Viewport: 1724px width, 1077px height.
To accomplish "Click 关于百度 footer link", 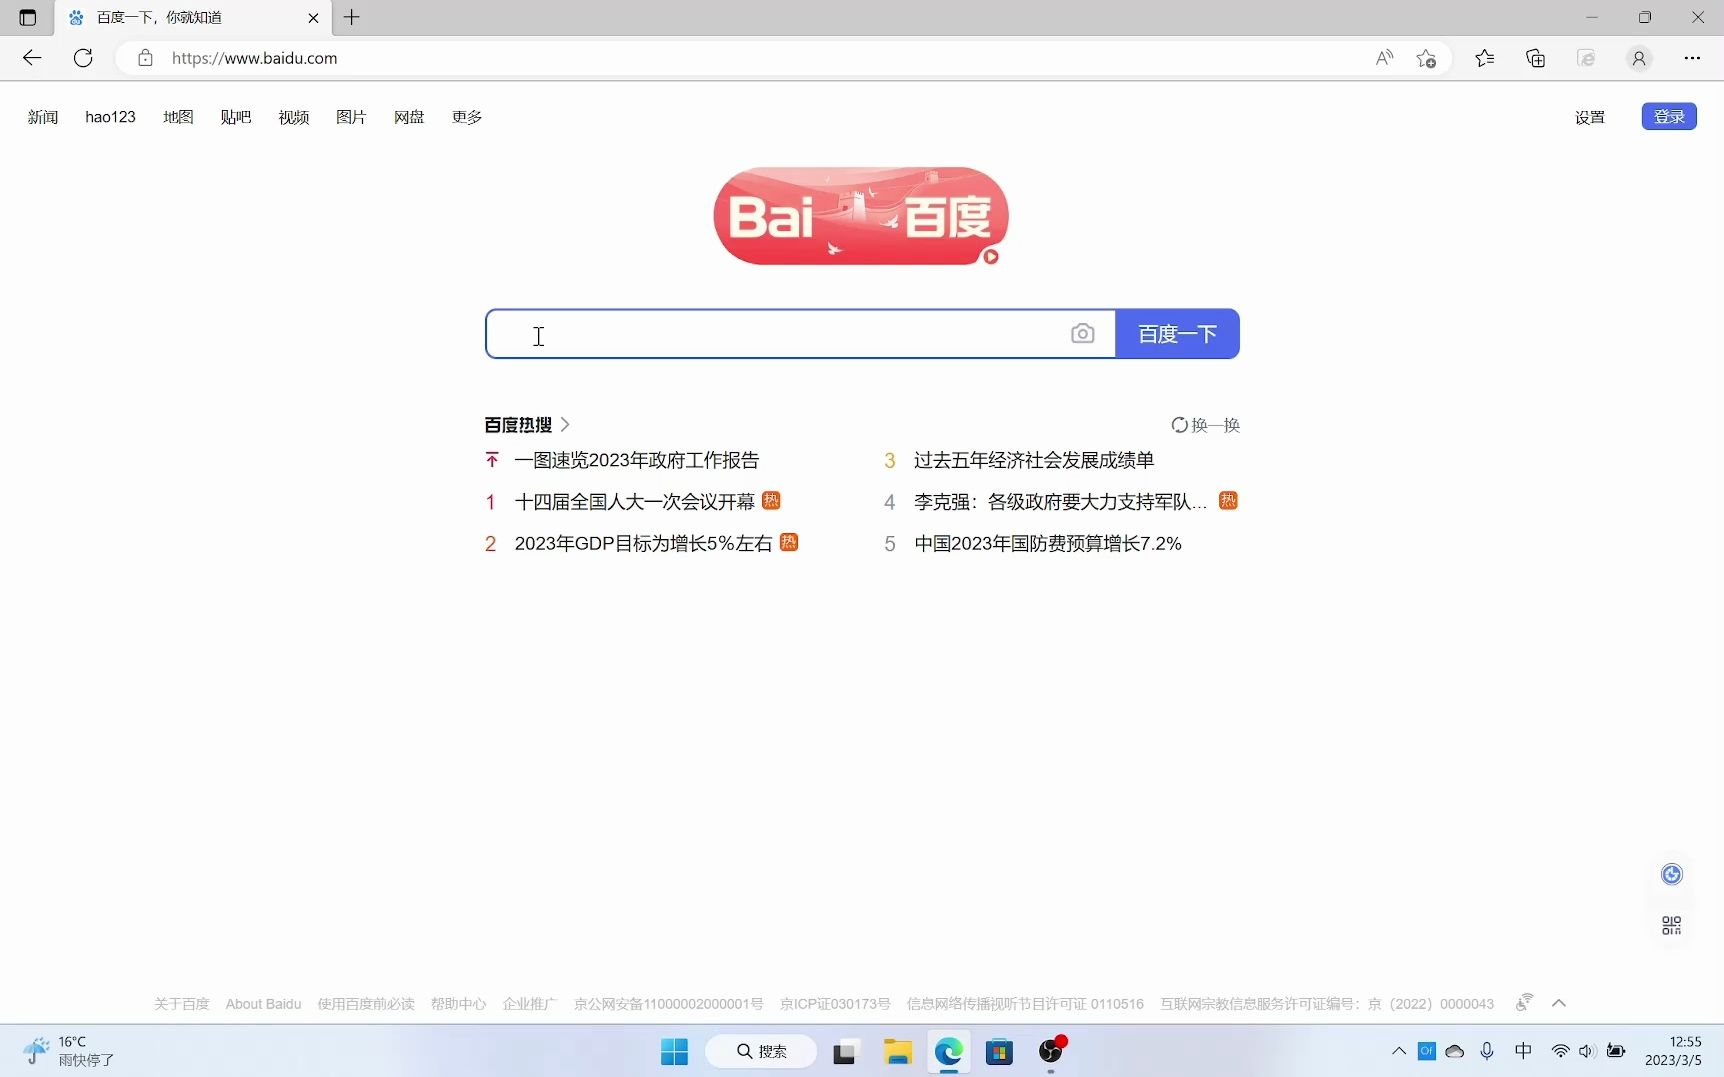I will 182,1004.
